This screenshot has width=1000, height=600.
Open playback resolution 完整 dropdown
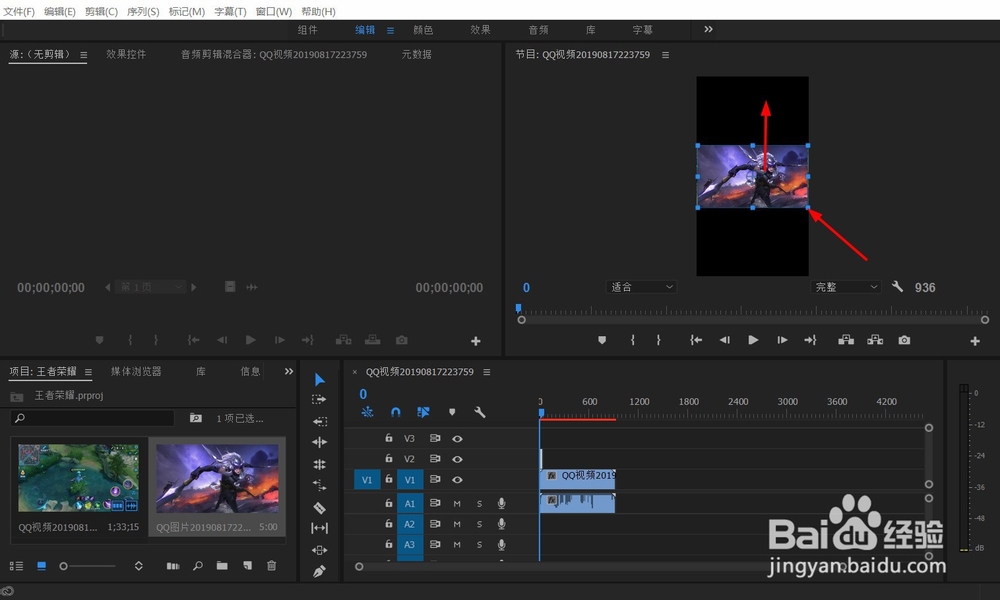click(846, 287)
